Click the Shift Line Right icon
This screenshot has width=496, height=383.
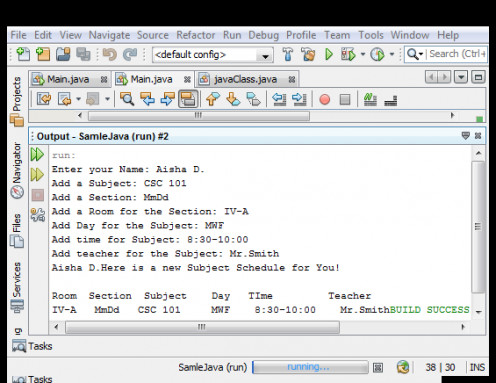299,99
